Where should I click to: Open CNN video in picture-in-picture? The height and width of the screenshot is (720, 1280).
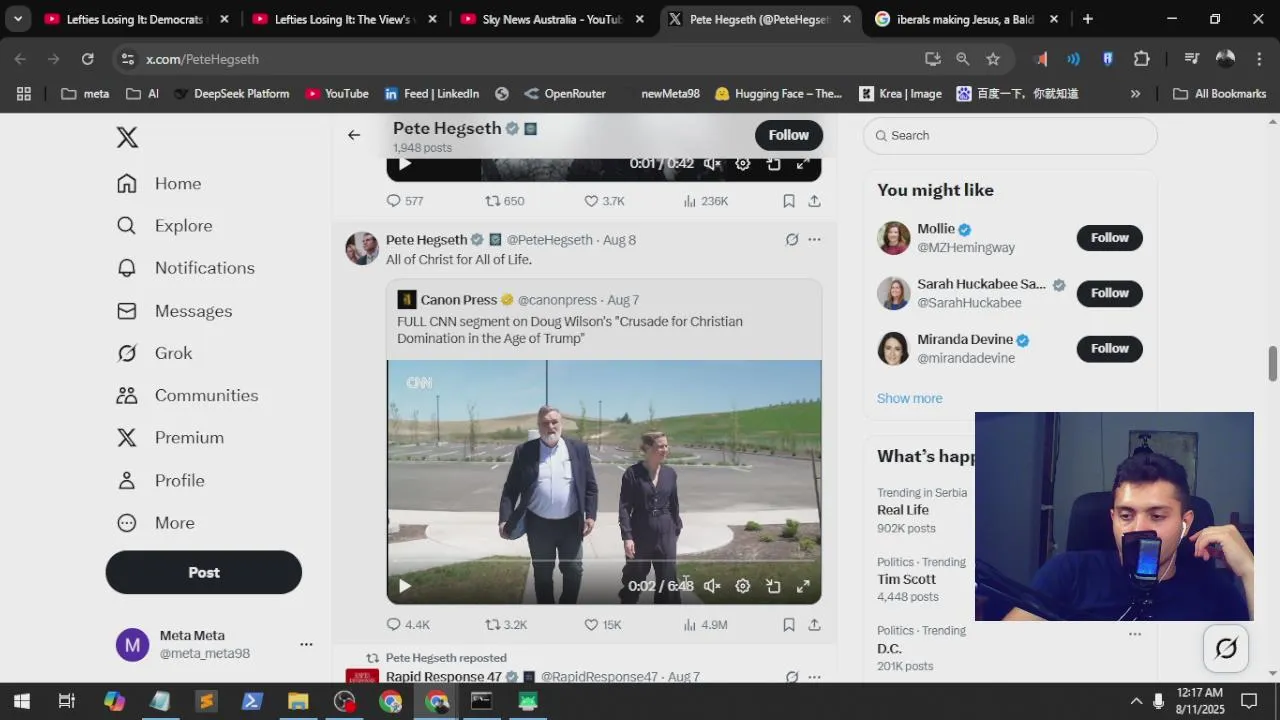[773, 586]
